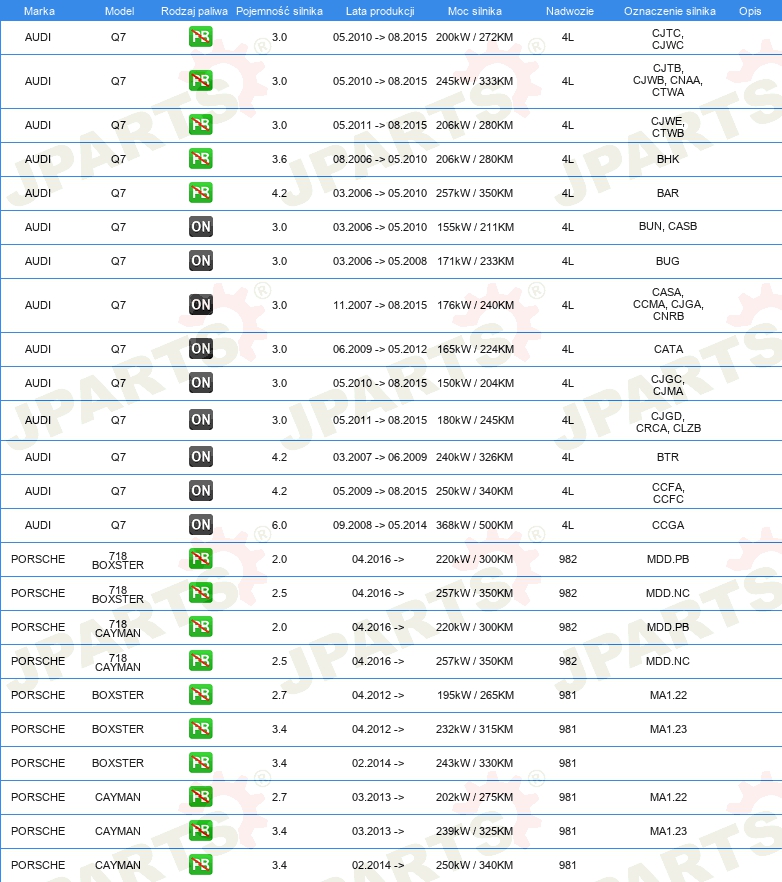The width and height of the screenshot is (782, 882).
Task: Click ON diesel icon in CCGA 6.0 row
Action: 200,525
